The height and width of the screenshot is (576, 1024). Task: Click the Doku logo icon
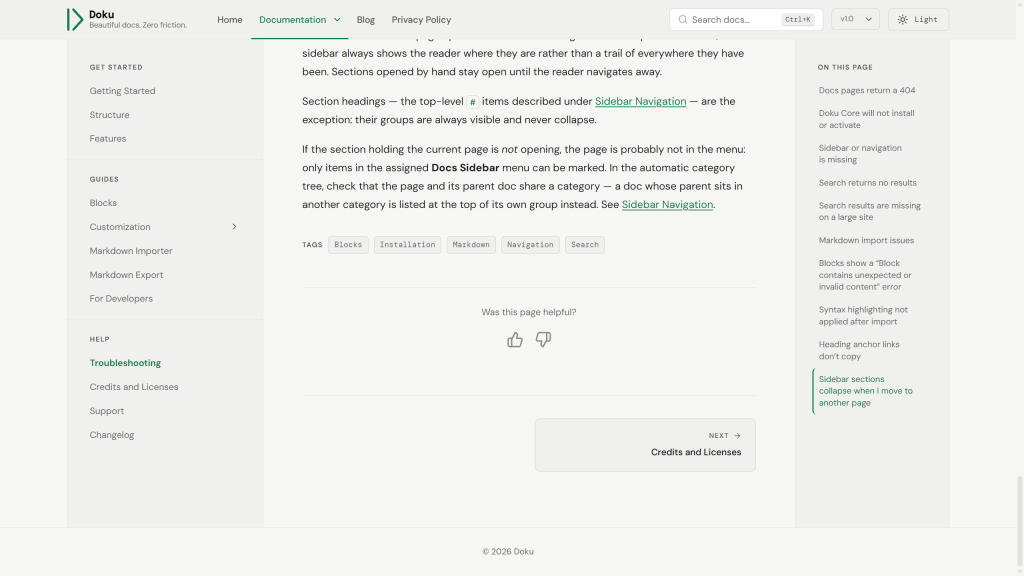[x=75, y=20]
